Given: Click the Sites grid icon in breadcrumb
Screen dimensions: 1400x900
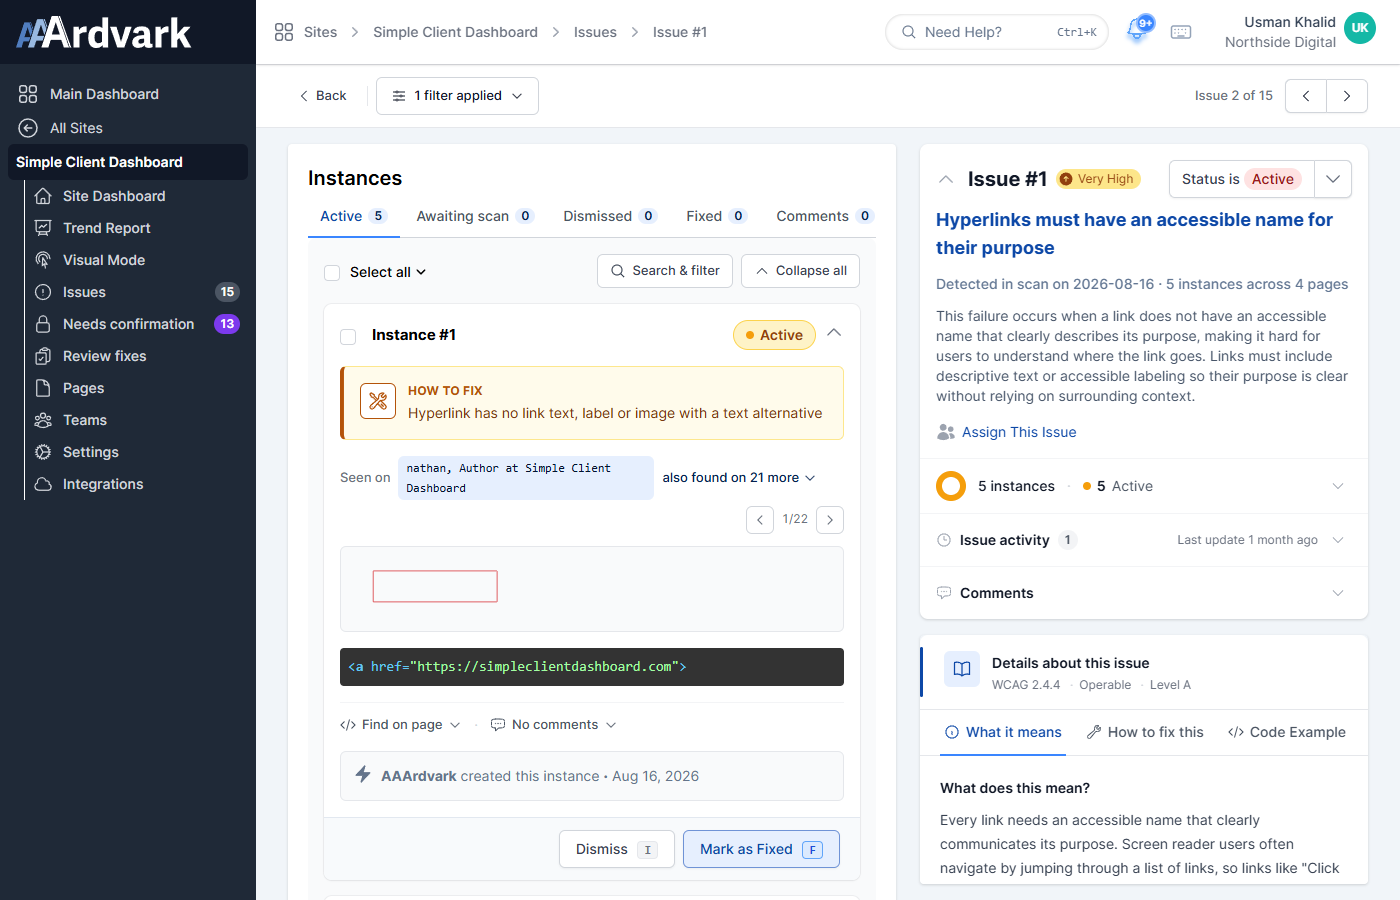Looking at the screenshot, I should pyautogui.click(x=284, y=32).
